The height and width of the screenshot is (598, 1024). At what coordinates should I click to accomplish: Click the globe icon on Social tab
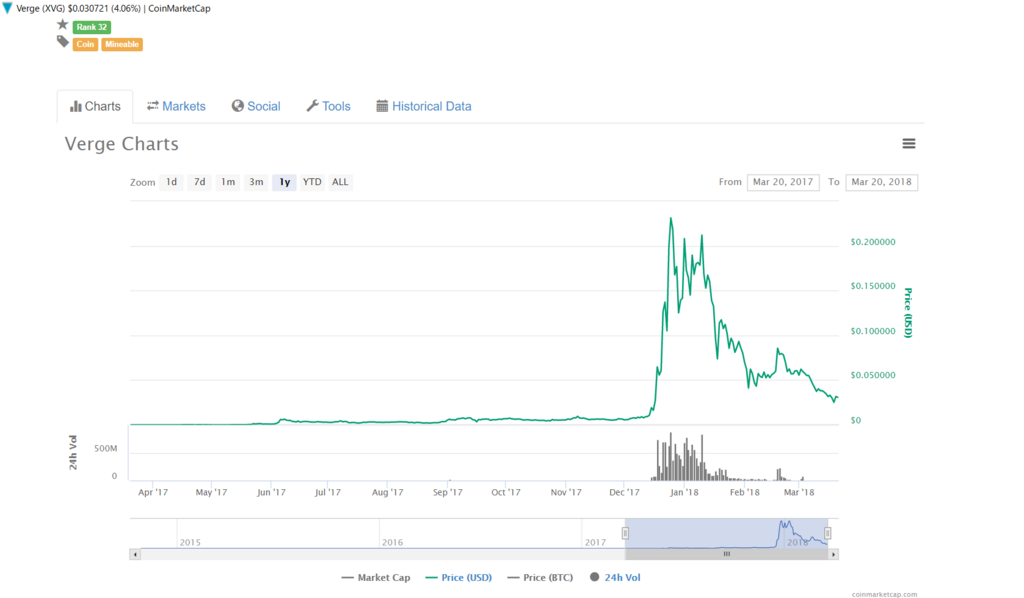point(238,106)
